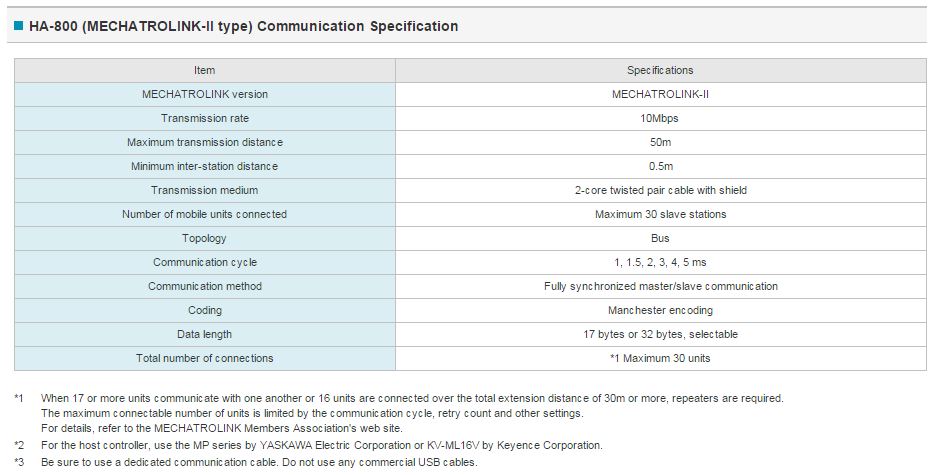Click the *1 Maximum 30 units cell
The height and width of the screenshot is (475, 936).
pos(660,358)
